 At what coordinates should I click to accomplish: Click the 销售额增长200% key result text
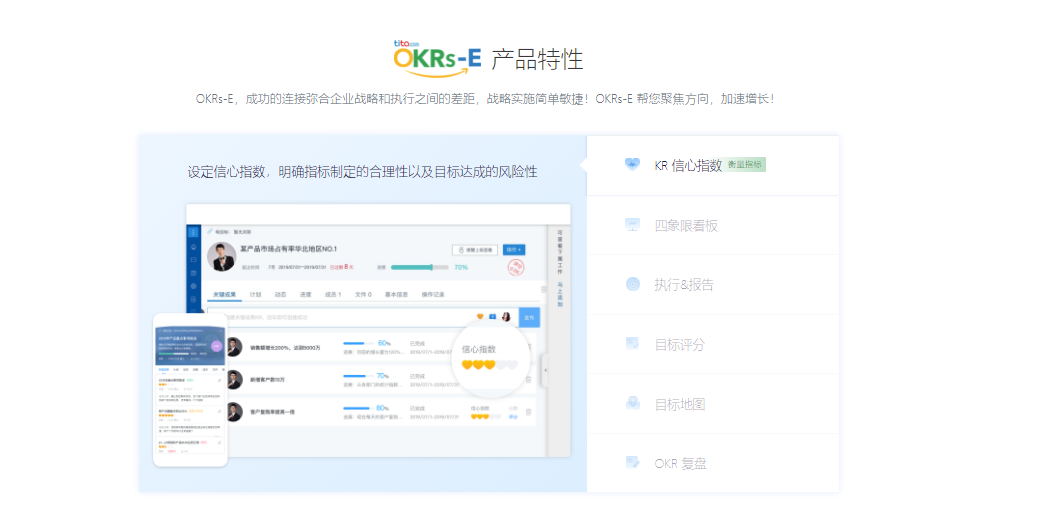pyautogui.click(x=285, y=348)
